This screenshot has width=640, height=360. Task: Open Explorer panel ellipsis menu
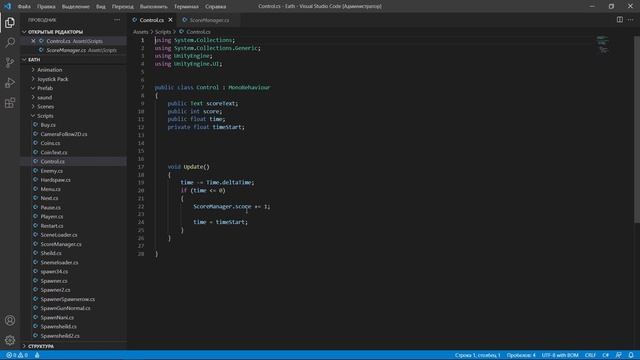[117, 20]
